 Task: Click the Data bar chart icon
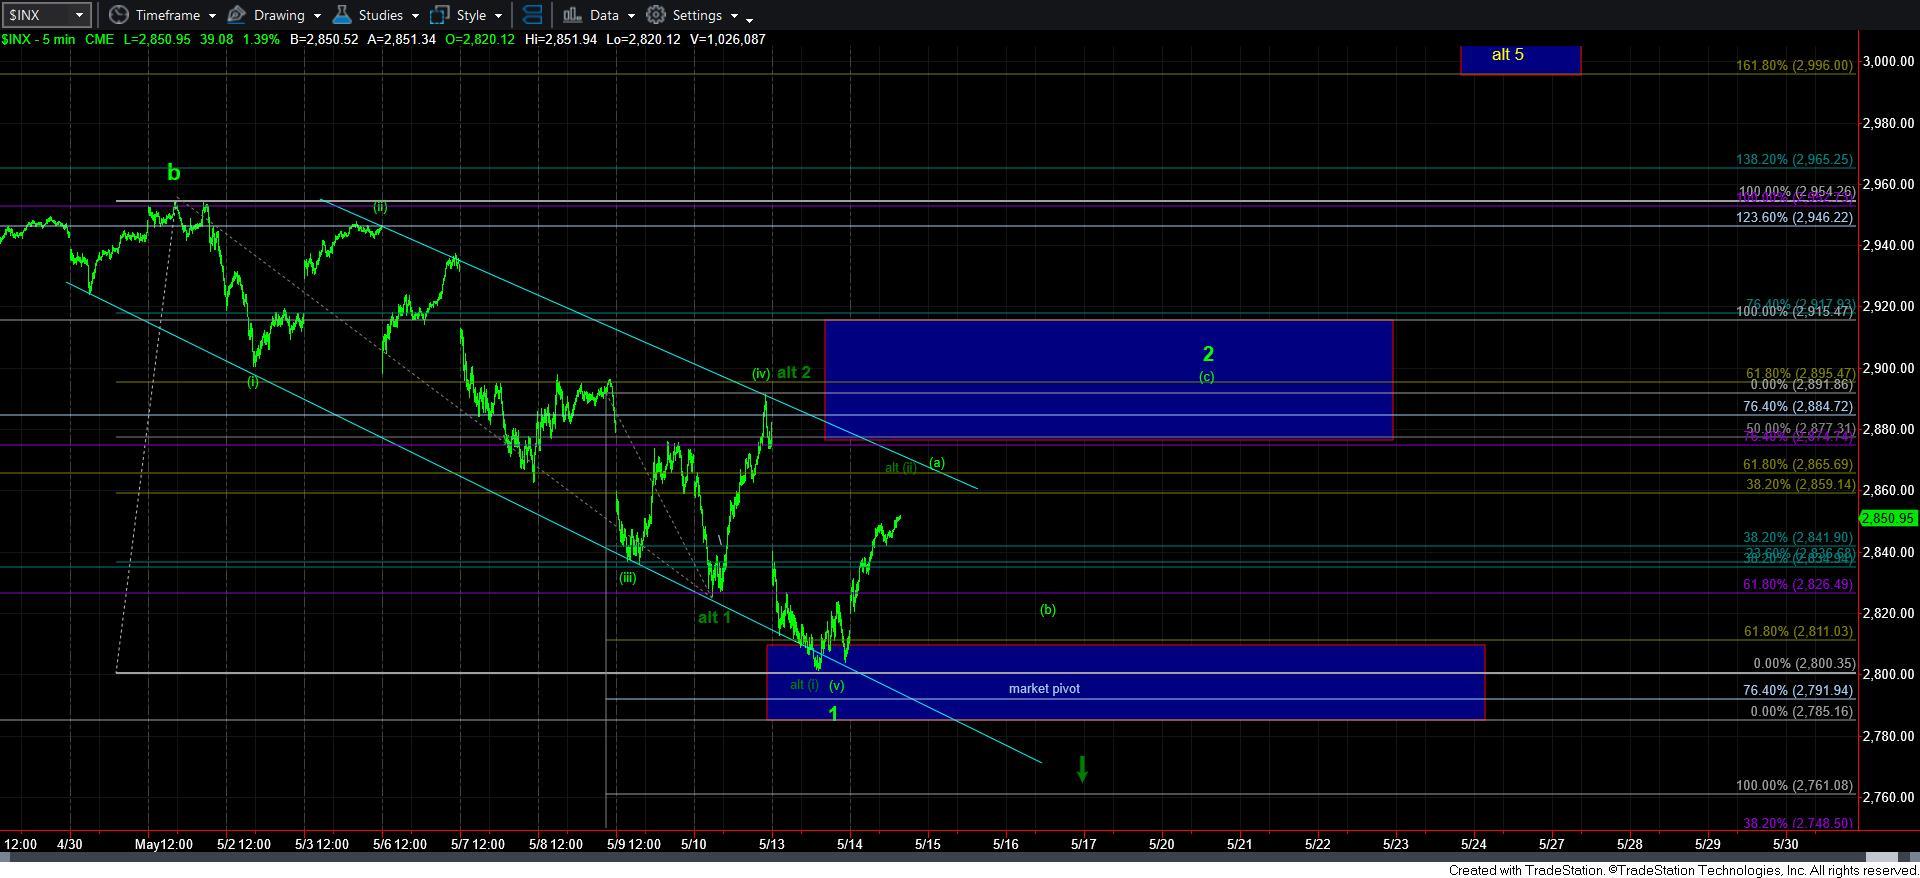pos(572,15)
